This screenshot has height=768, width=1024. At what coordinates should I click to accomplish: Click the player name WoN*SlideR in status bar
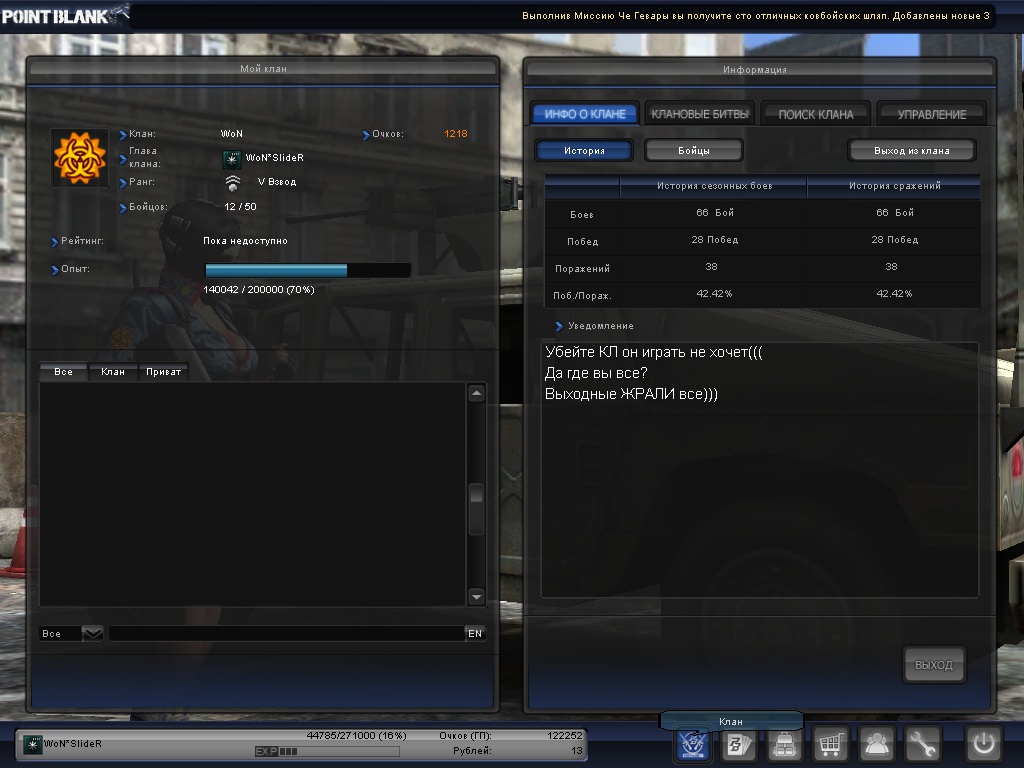coord(72,743)
